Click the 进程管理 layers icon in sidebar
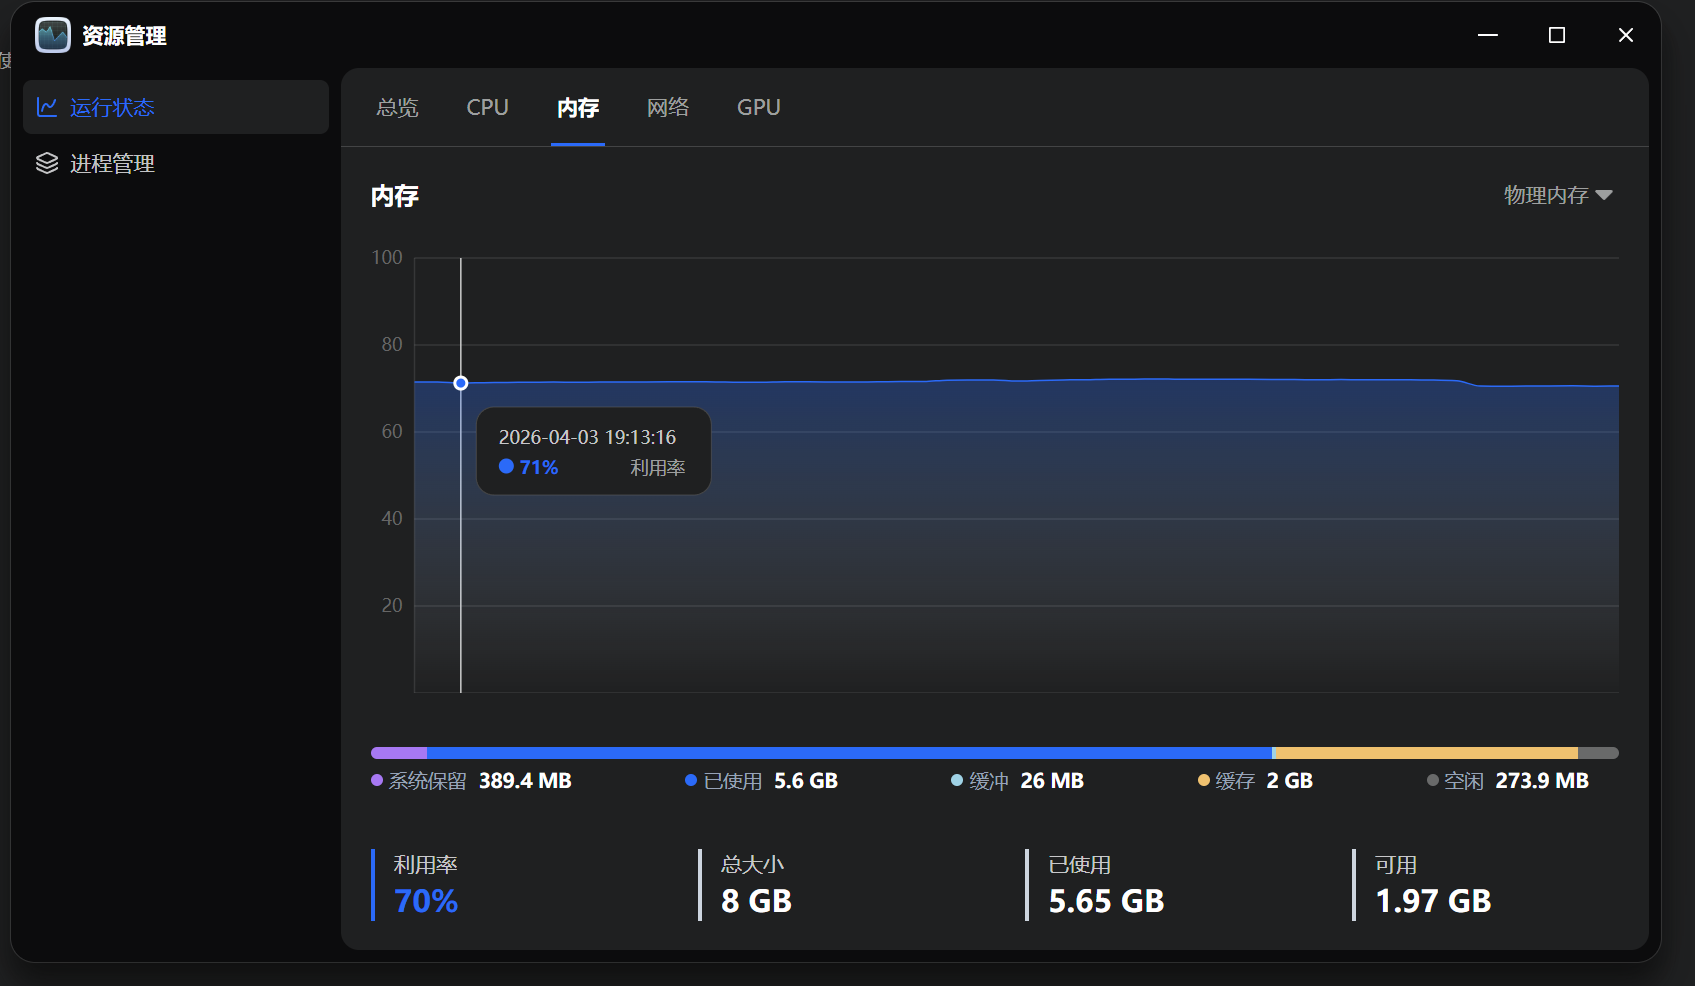 click(x=47, y=163)
